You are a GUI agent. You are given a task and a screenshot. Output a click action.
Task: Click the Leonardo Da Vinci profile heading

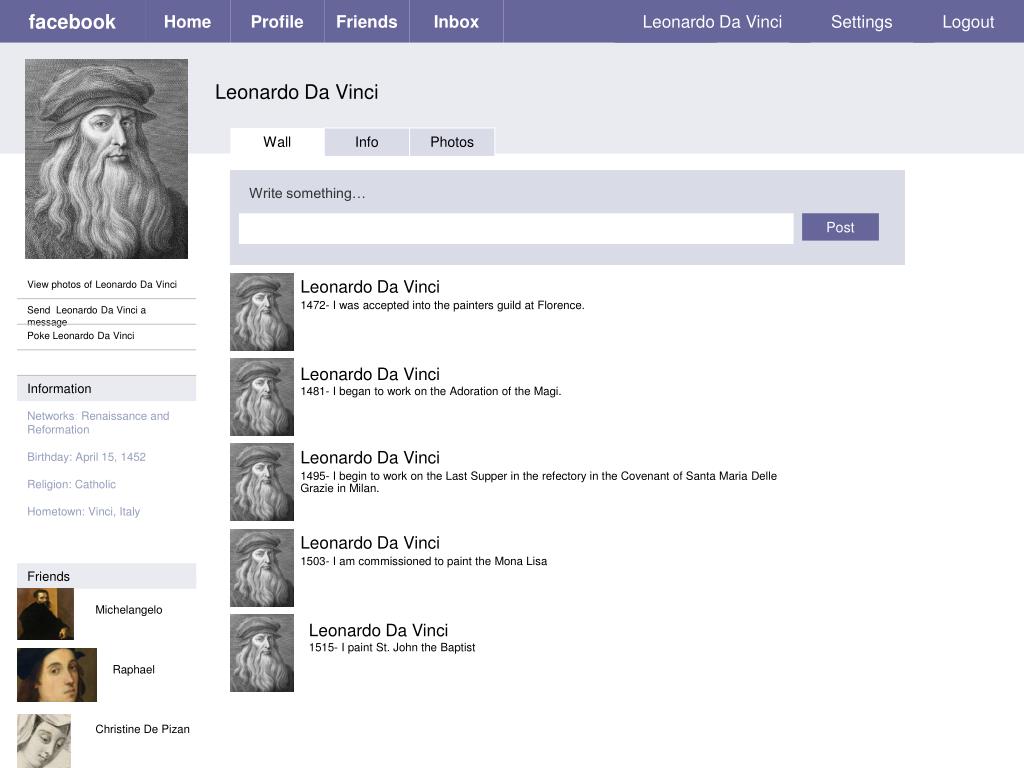[x=296, y=92]
